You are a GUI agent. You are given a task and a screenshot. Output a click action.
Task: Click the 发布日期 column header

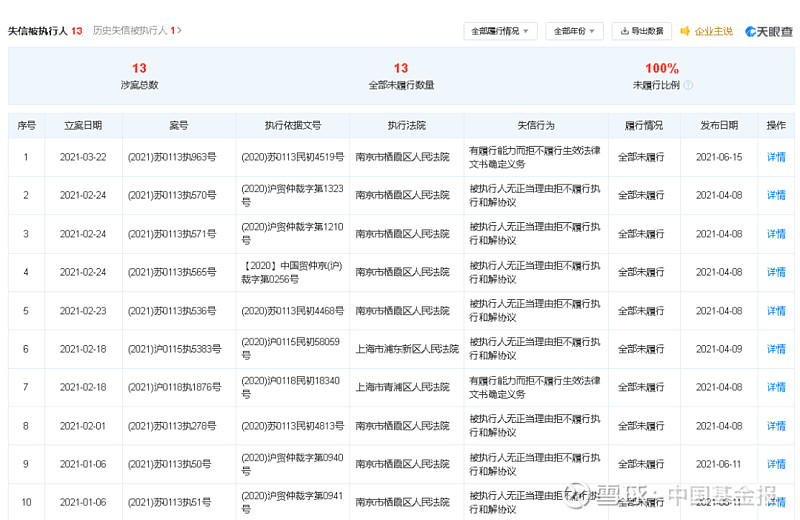point(719,126)
